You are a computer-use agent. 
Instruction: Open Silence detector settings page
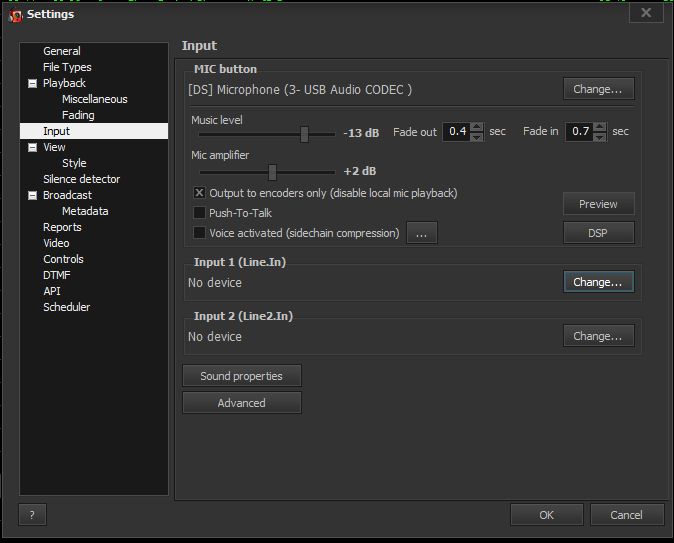pyautogui.click(x=81, y=179)
